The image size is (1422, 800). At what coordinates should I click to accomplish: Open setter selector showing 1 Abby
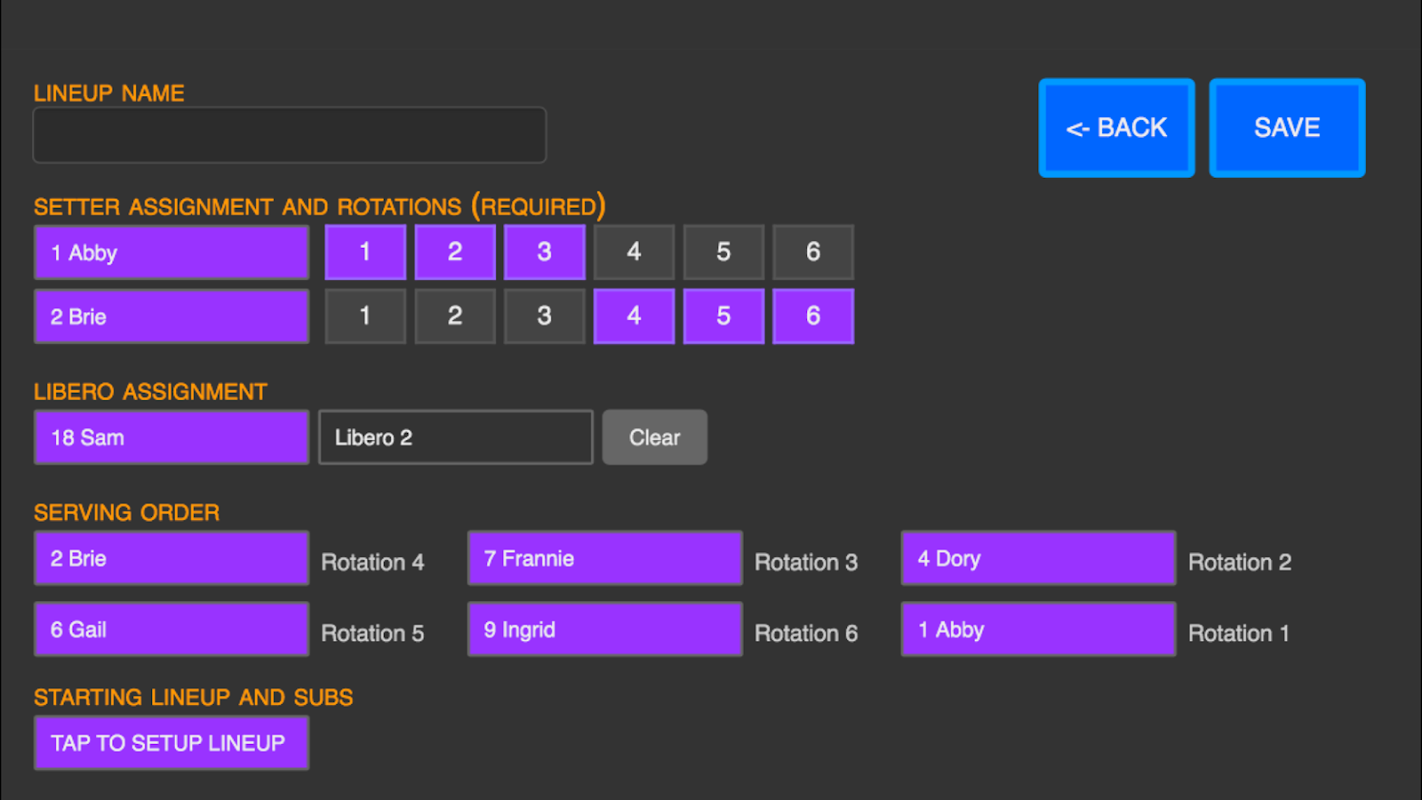point(171,252)
